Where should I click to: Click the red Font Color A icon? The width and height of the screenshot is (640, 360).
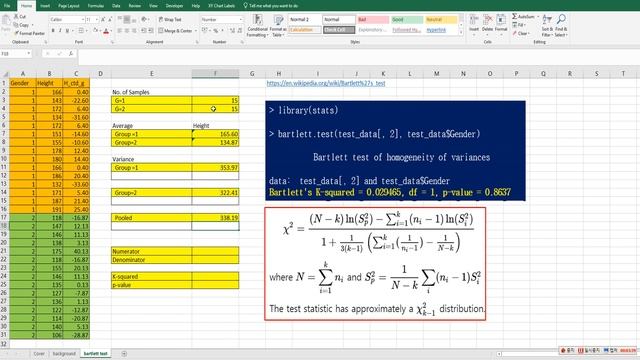coord(106,31)
